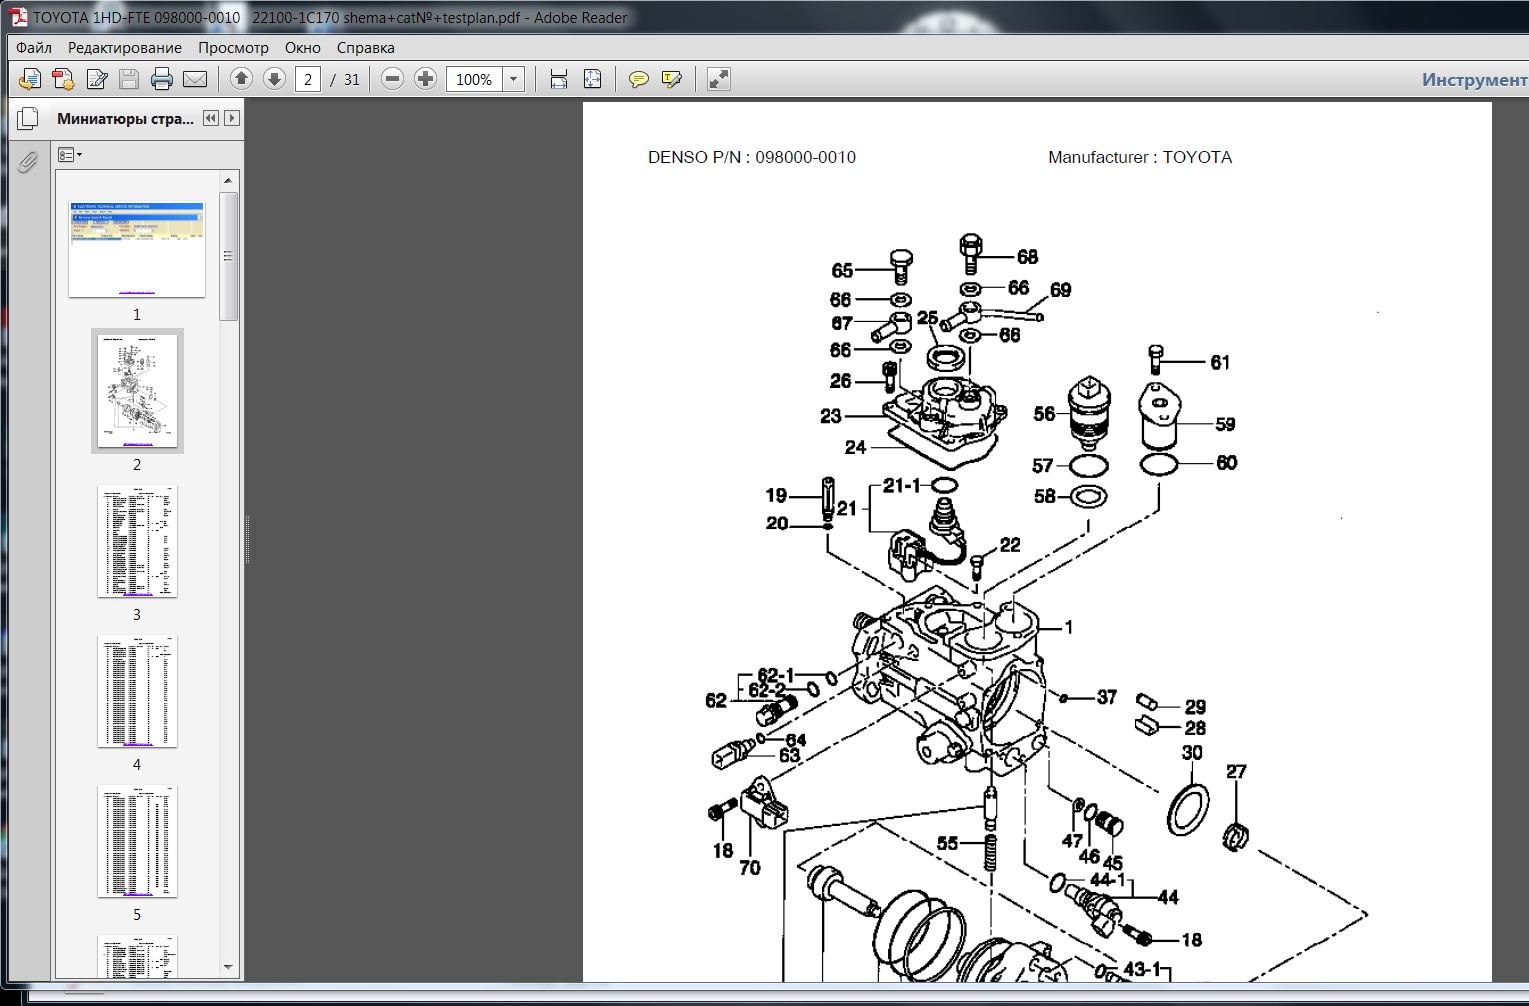Collapse thumbnails panel double-arrow button
Viewport: 1529px width, 1006px height.
pyautogui.click(x=211, y=118)
